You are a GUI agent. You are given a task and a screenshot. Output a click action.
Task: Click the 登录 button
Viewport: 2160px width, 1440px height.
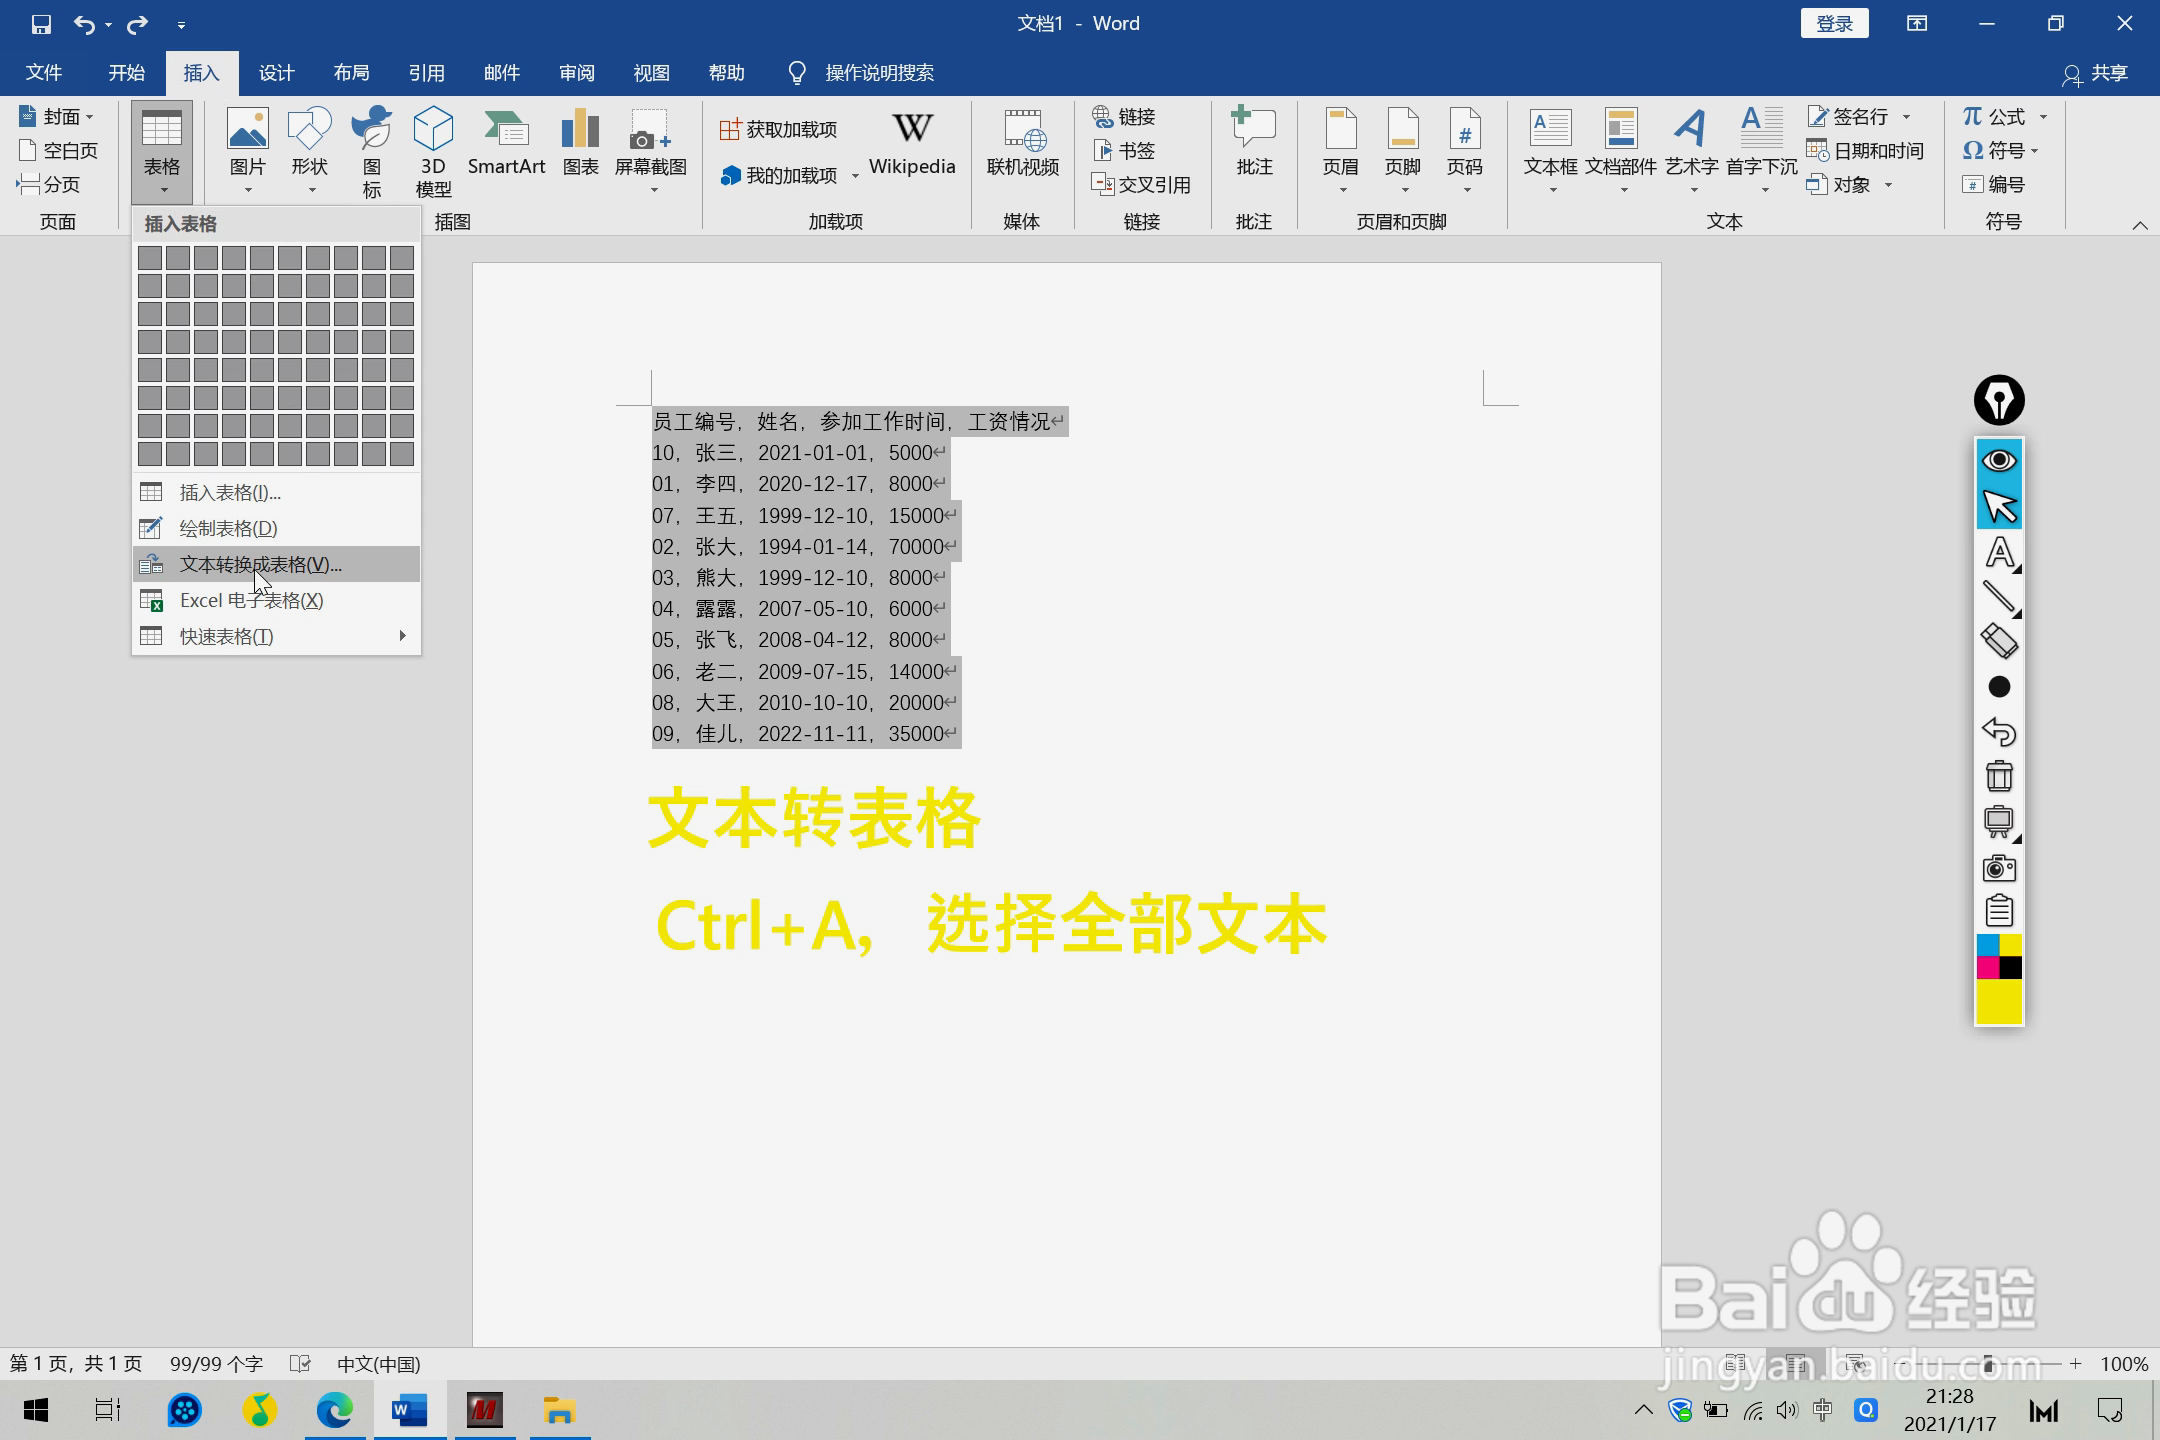(x=1834, y=22)
